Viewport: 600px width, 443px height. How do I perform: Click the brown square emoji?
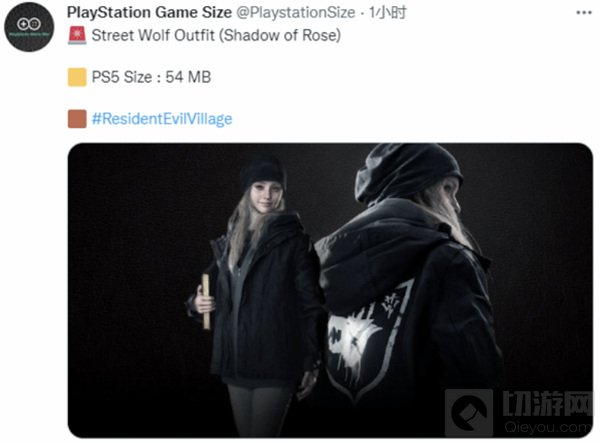click(77, 119)
